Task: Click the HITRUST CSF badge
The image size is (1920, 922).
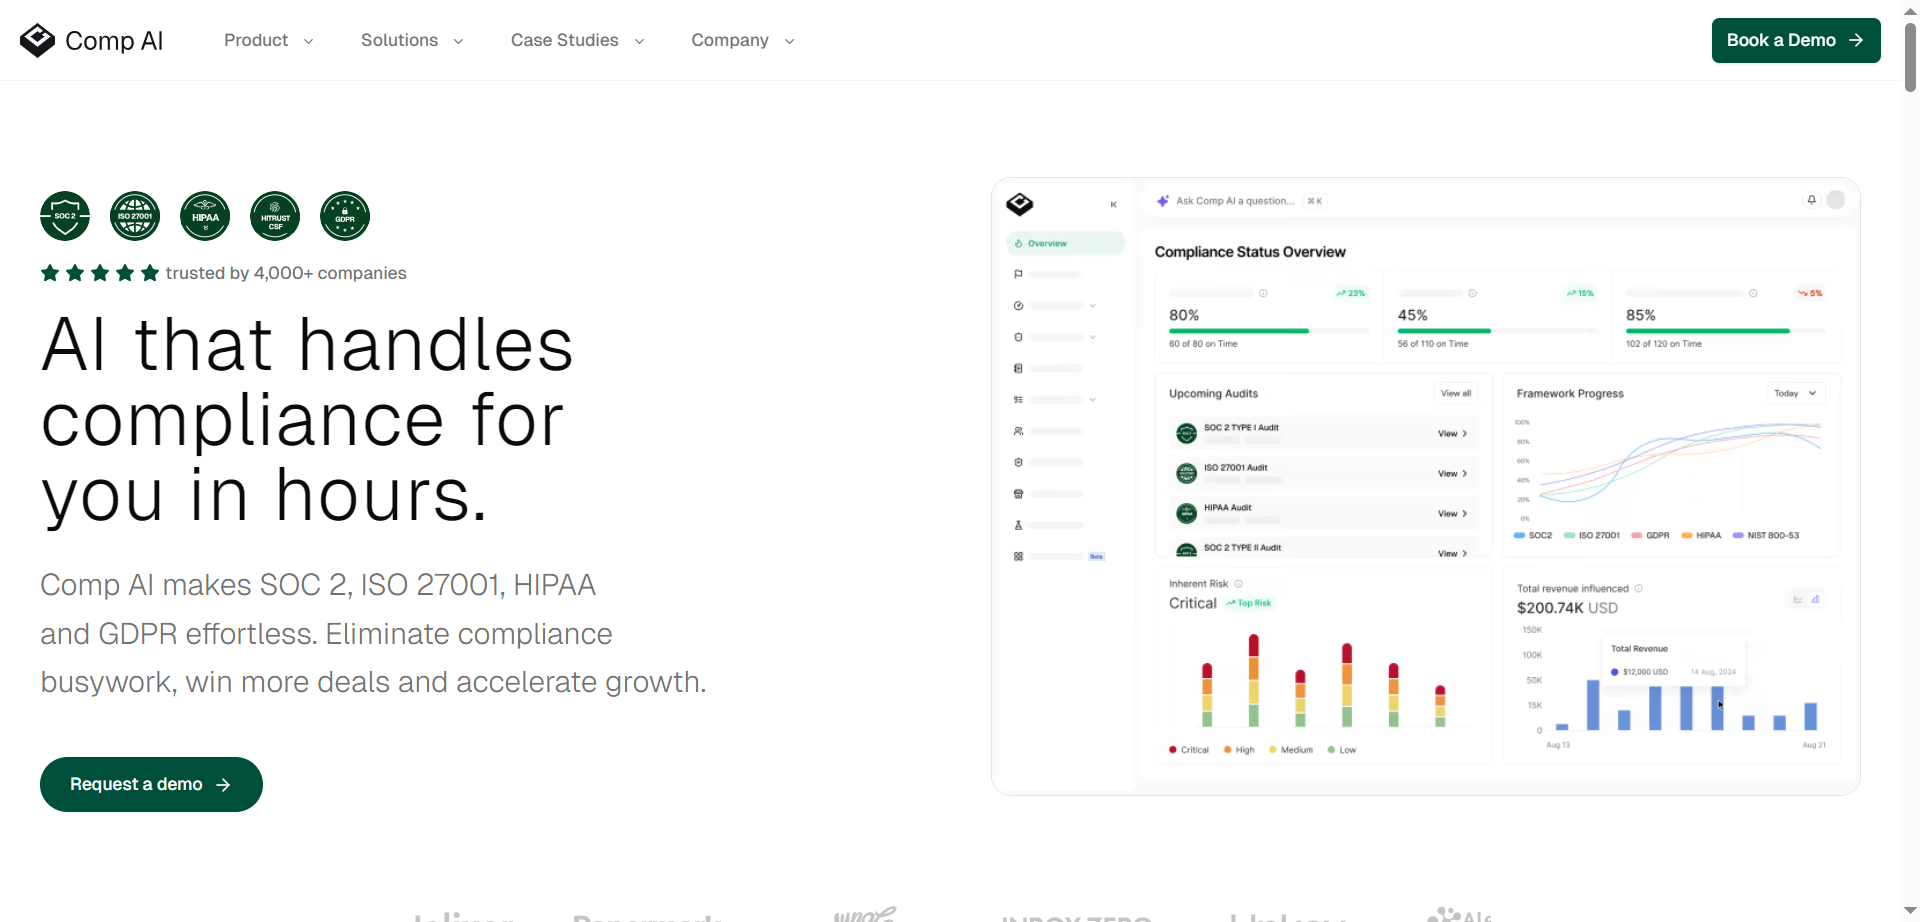Action: tap(275, 216)
